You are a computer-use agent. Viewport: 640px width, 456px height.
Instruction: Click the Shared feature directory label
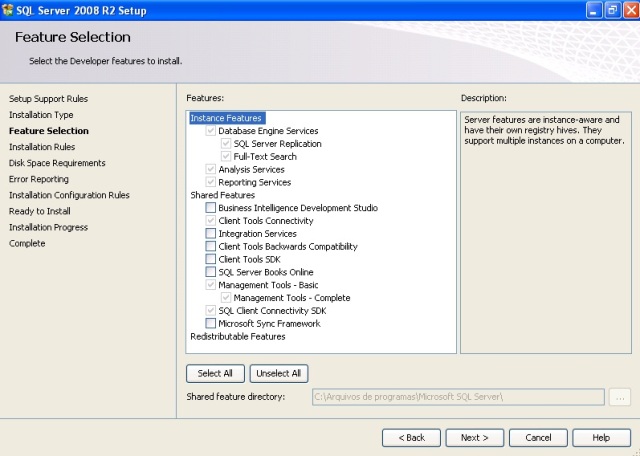[x=236, y=397]
